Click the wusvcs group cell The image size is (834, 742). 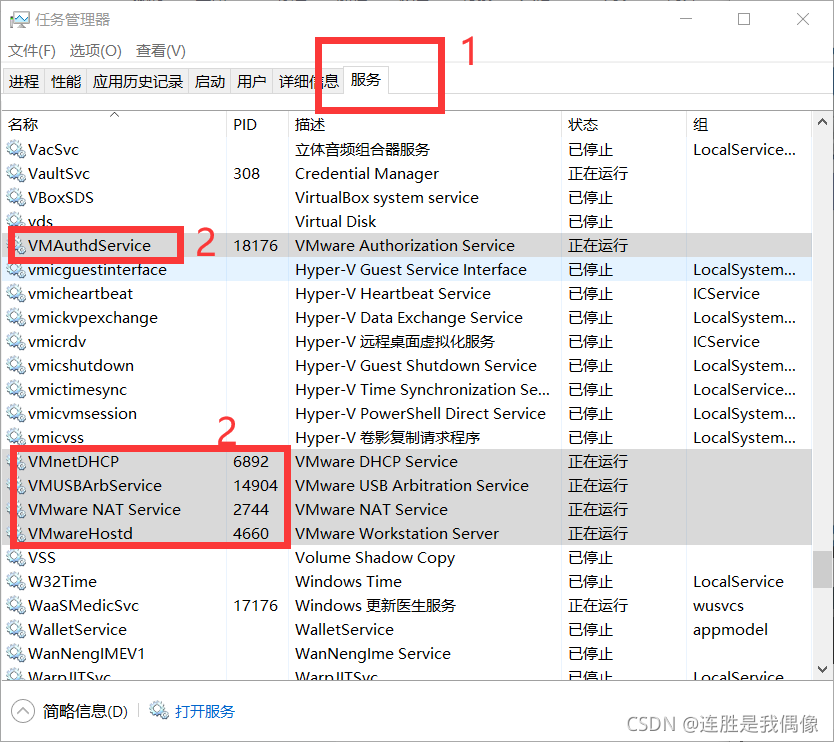(x=718, y=605)
